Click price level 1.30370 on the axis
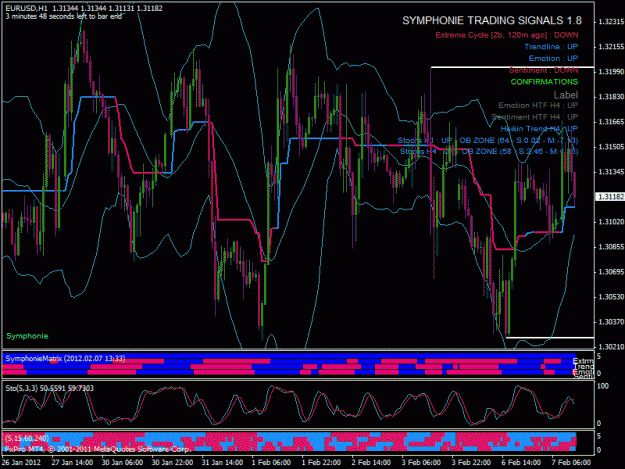 611,322
